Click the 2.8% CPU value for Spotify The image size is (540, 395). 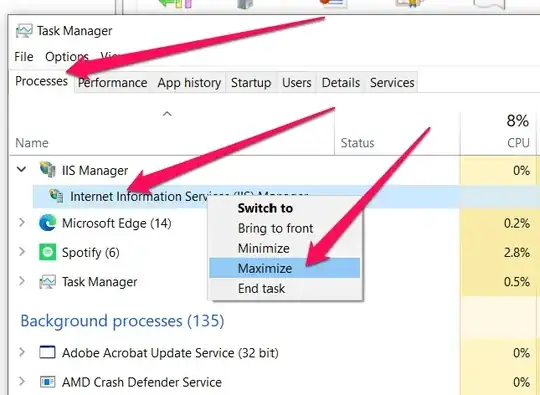[517, 252]
